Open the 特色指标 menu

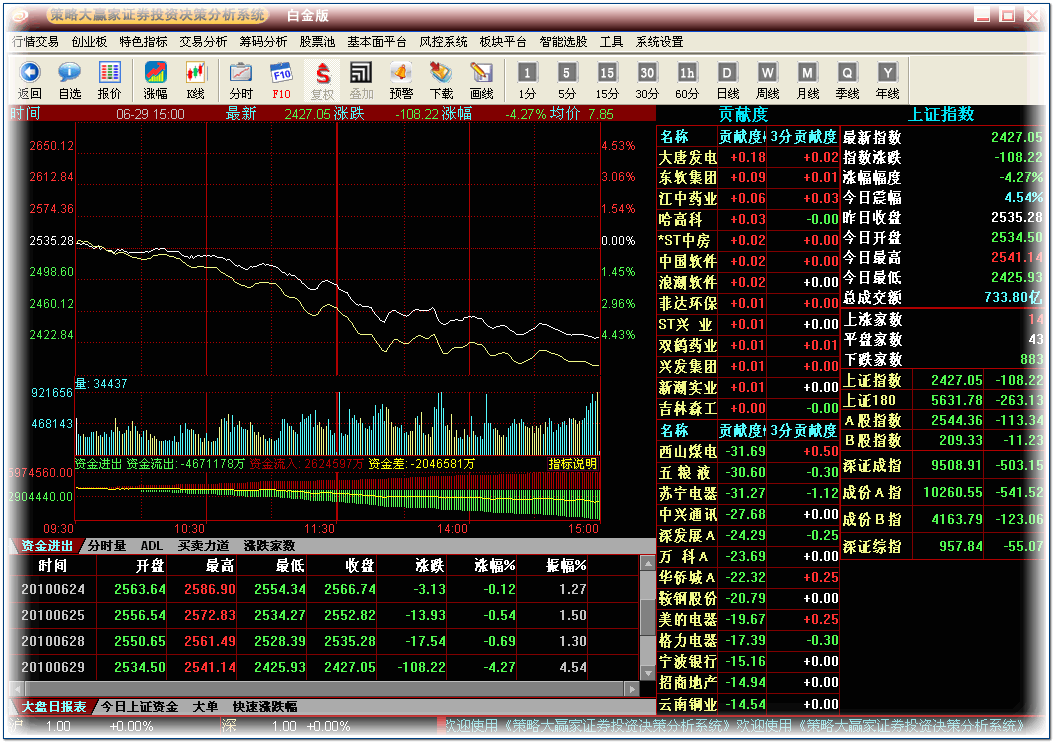tap(143, 42)
